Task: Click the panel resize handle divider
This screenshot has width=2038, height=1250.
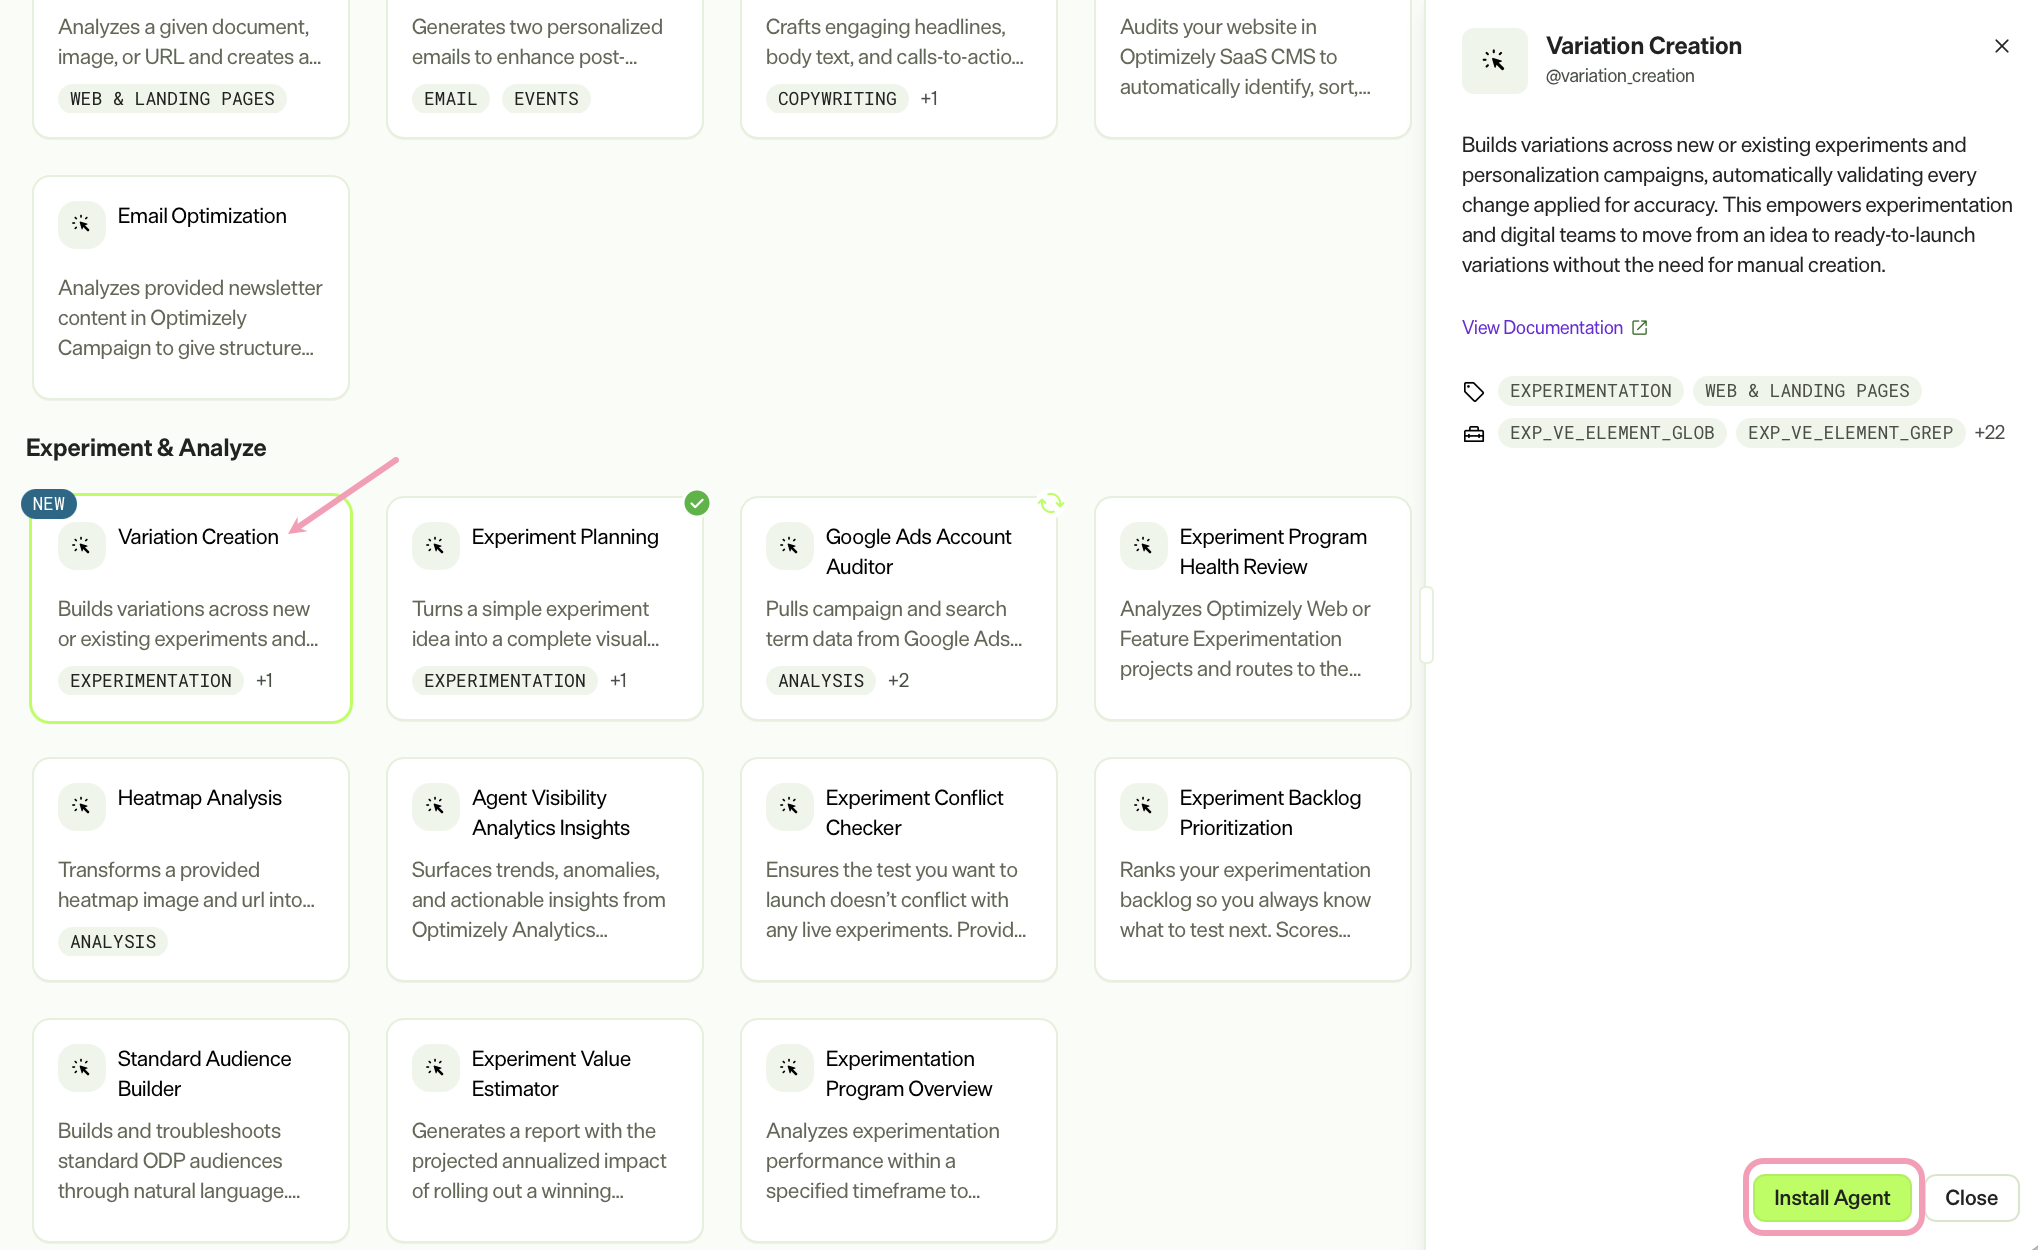Action: pyautogui.click(x=1426, y=625)
